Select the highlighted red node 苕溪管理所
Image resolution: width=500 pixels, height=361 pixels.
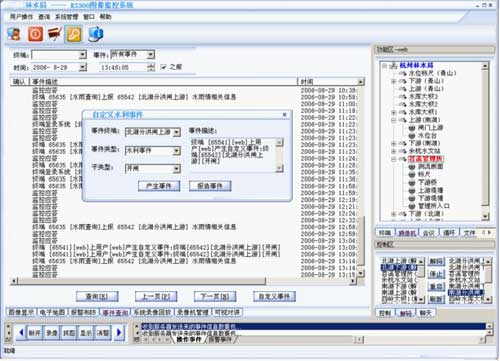click(426, 159)
